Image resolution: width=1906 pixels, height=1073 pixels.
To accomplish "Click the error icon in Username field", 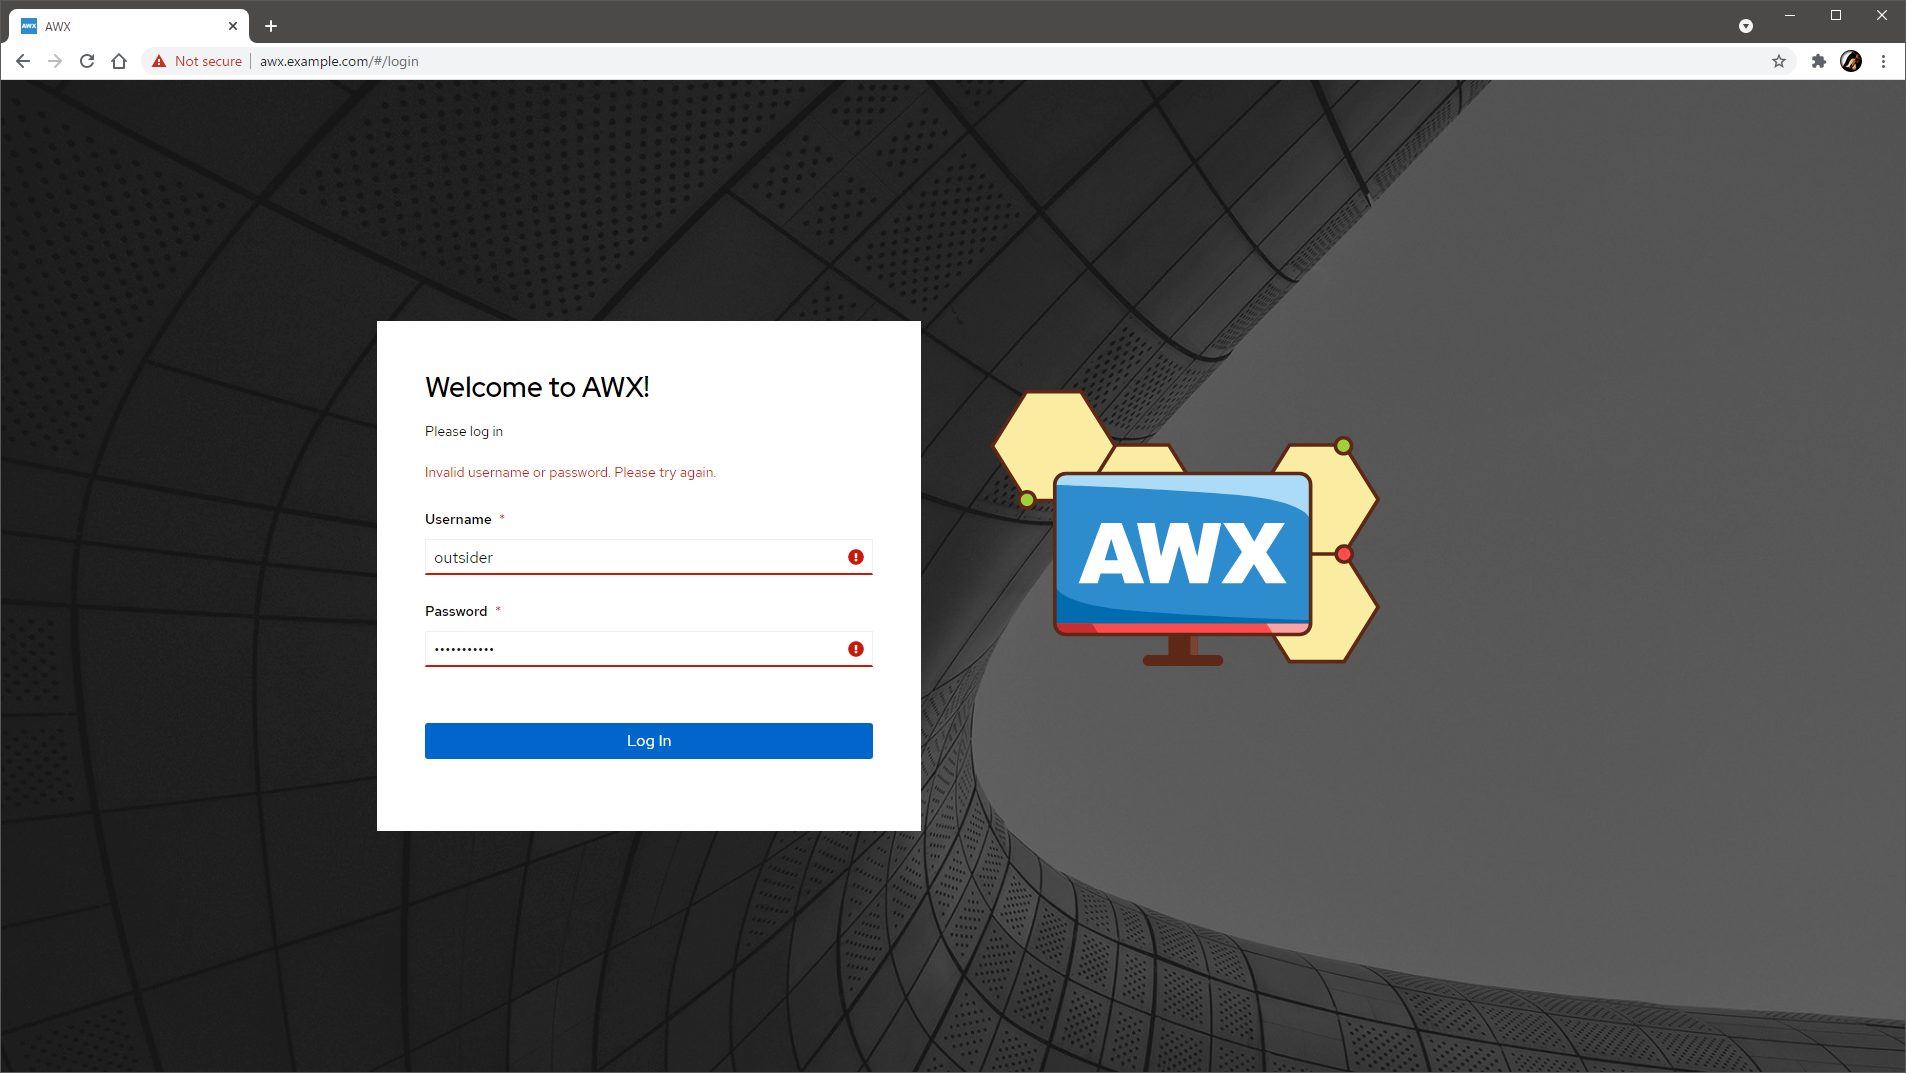I will 856,557.
